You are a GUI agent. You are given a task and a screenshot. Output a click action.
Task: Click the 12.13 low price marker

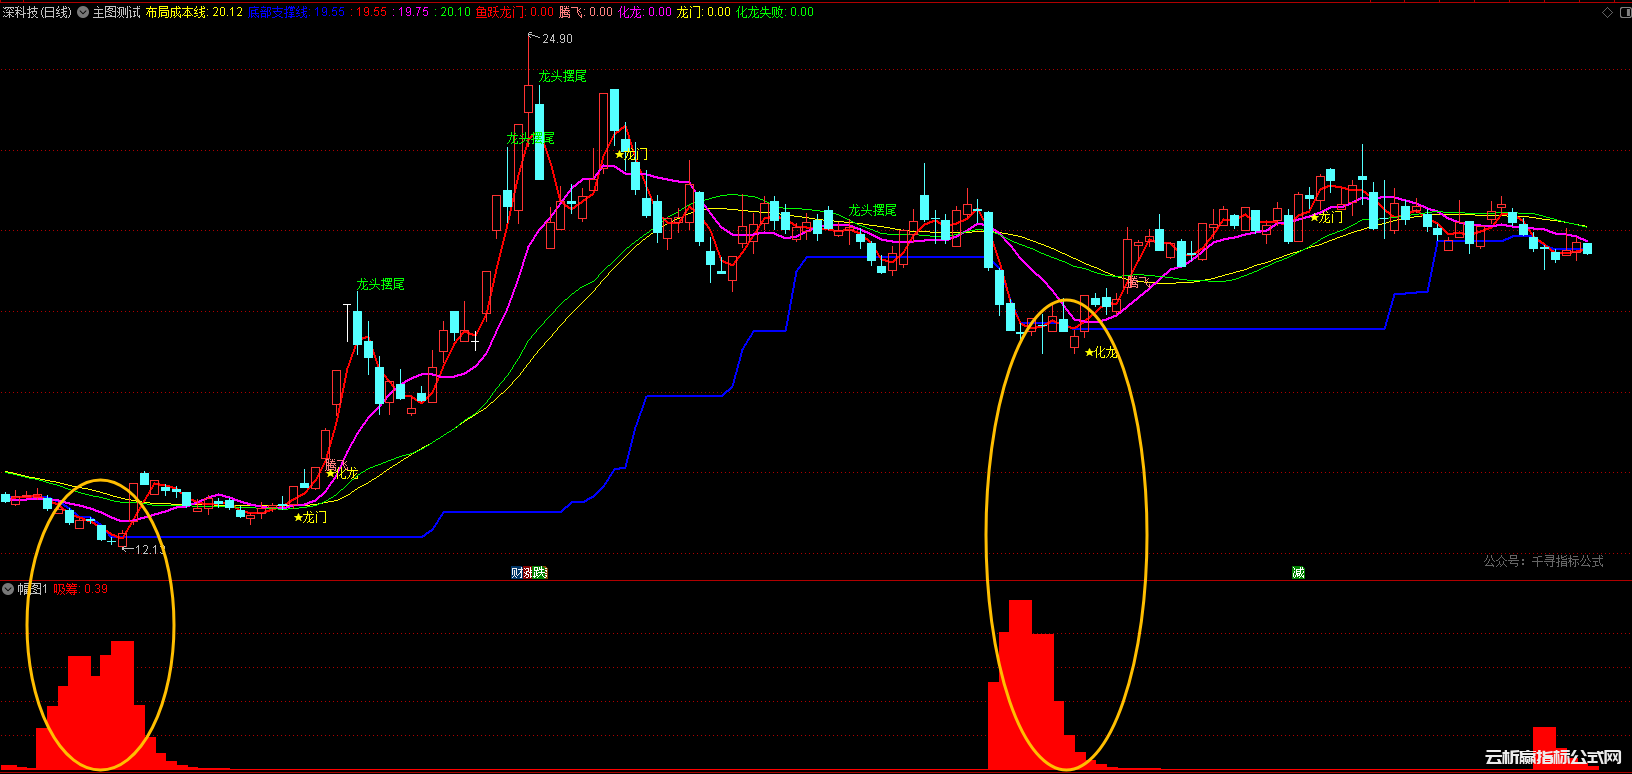[x=148, y=550]
